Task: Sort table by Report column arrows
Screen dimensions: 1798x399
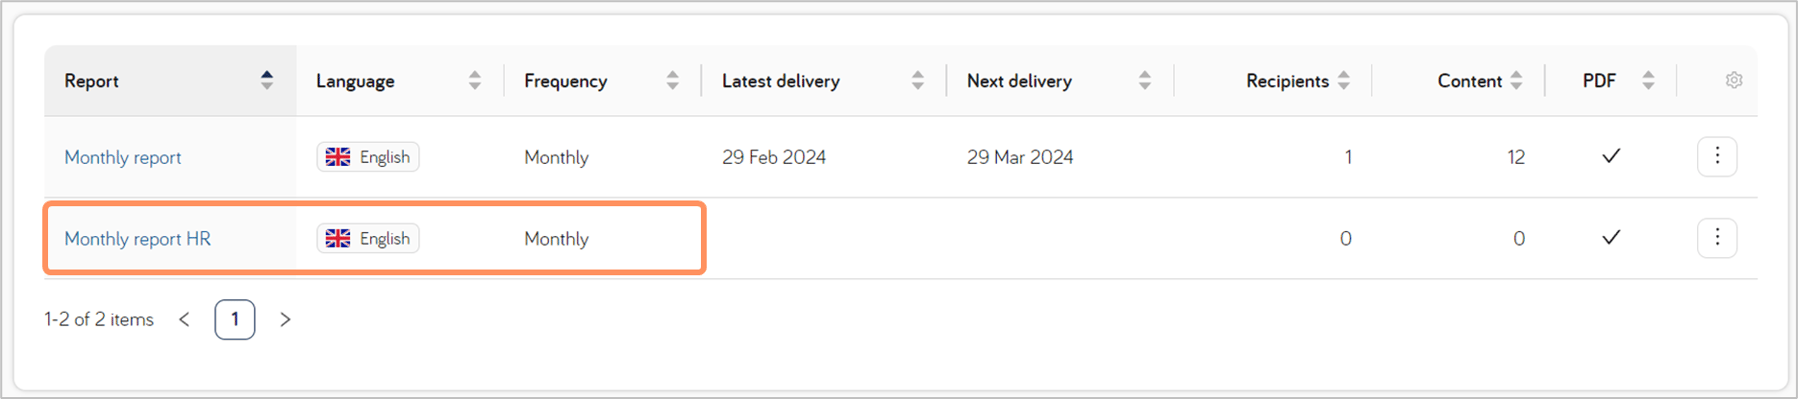Action: 267,80
